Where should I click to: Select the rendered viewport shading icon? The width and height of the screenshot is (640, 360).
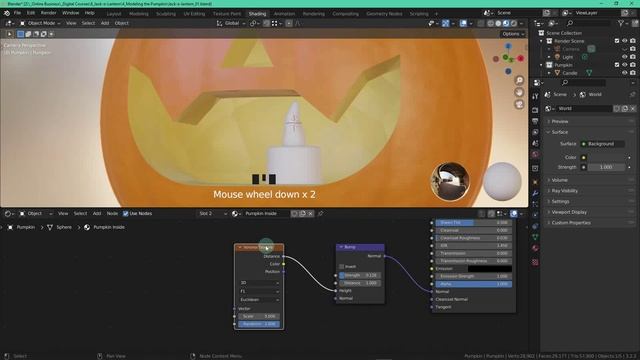[x=514, y=23]
